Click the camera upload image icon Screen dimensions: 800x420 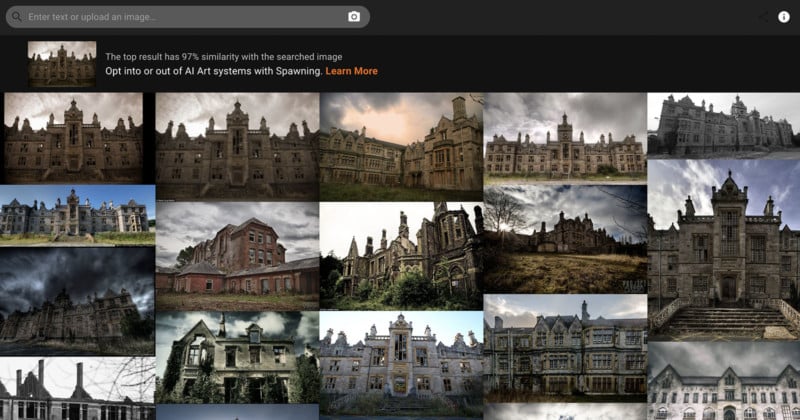(354, 17)
